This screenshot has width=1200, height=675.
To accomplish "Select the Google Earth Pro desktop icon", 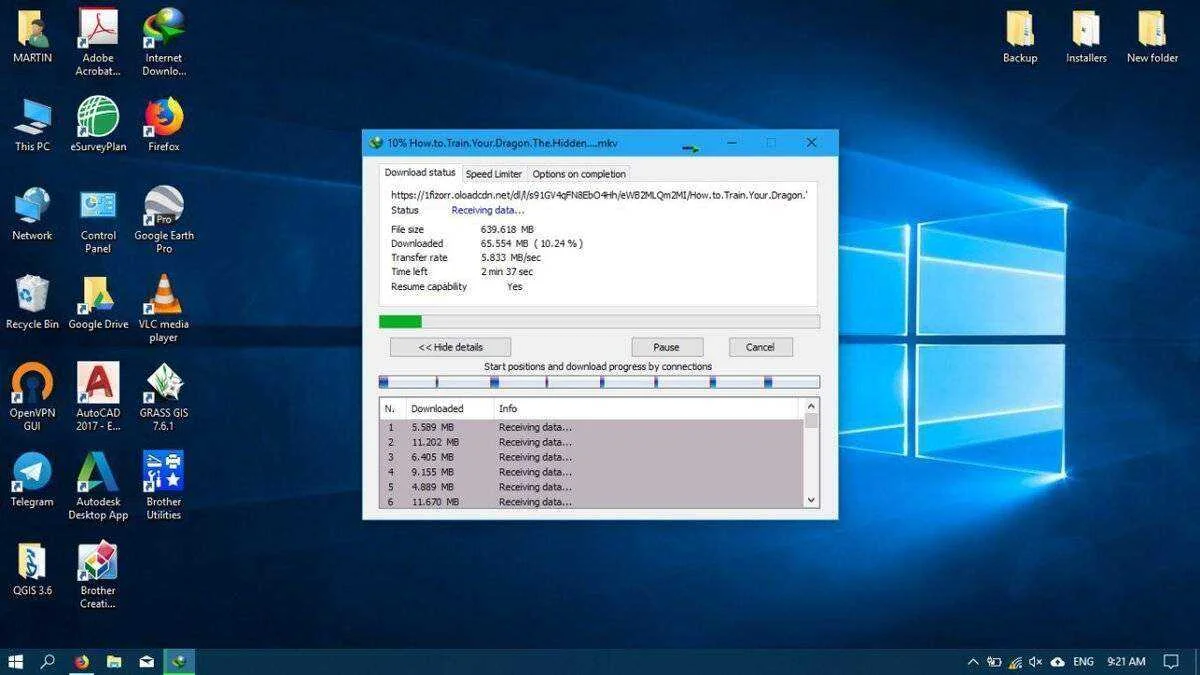I will pyautogui.click(x=164, y=220).
